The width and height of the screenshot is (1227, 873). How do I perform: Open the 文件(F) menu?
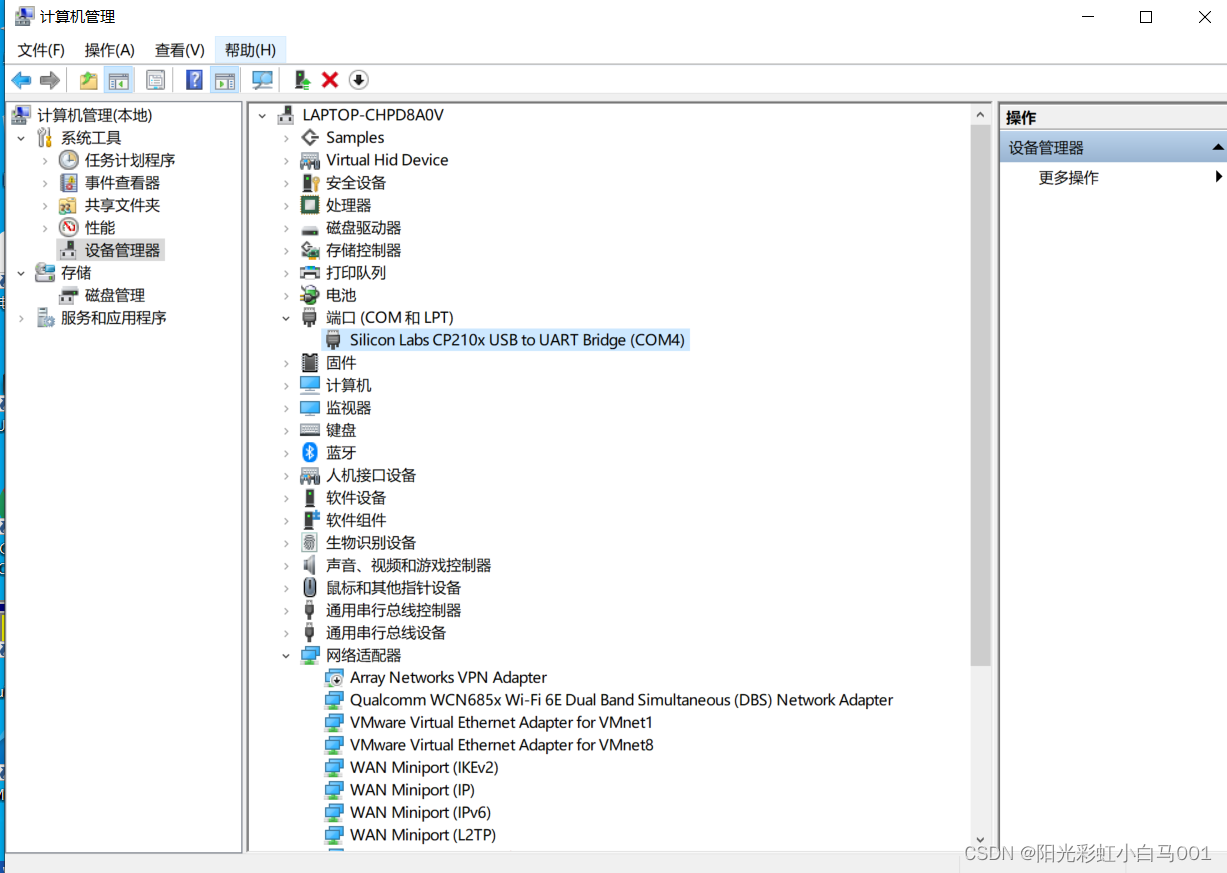coord(41,50)
